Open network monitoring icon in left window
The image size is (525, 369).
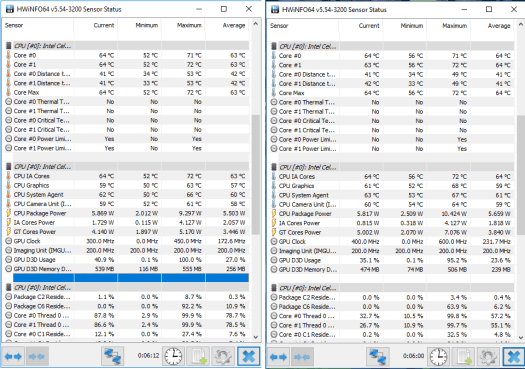(112, 356)
